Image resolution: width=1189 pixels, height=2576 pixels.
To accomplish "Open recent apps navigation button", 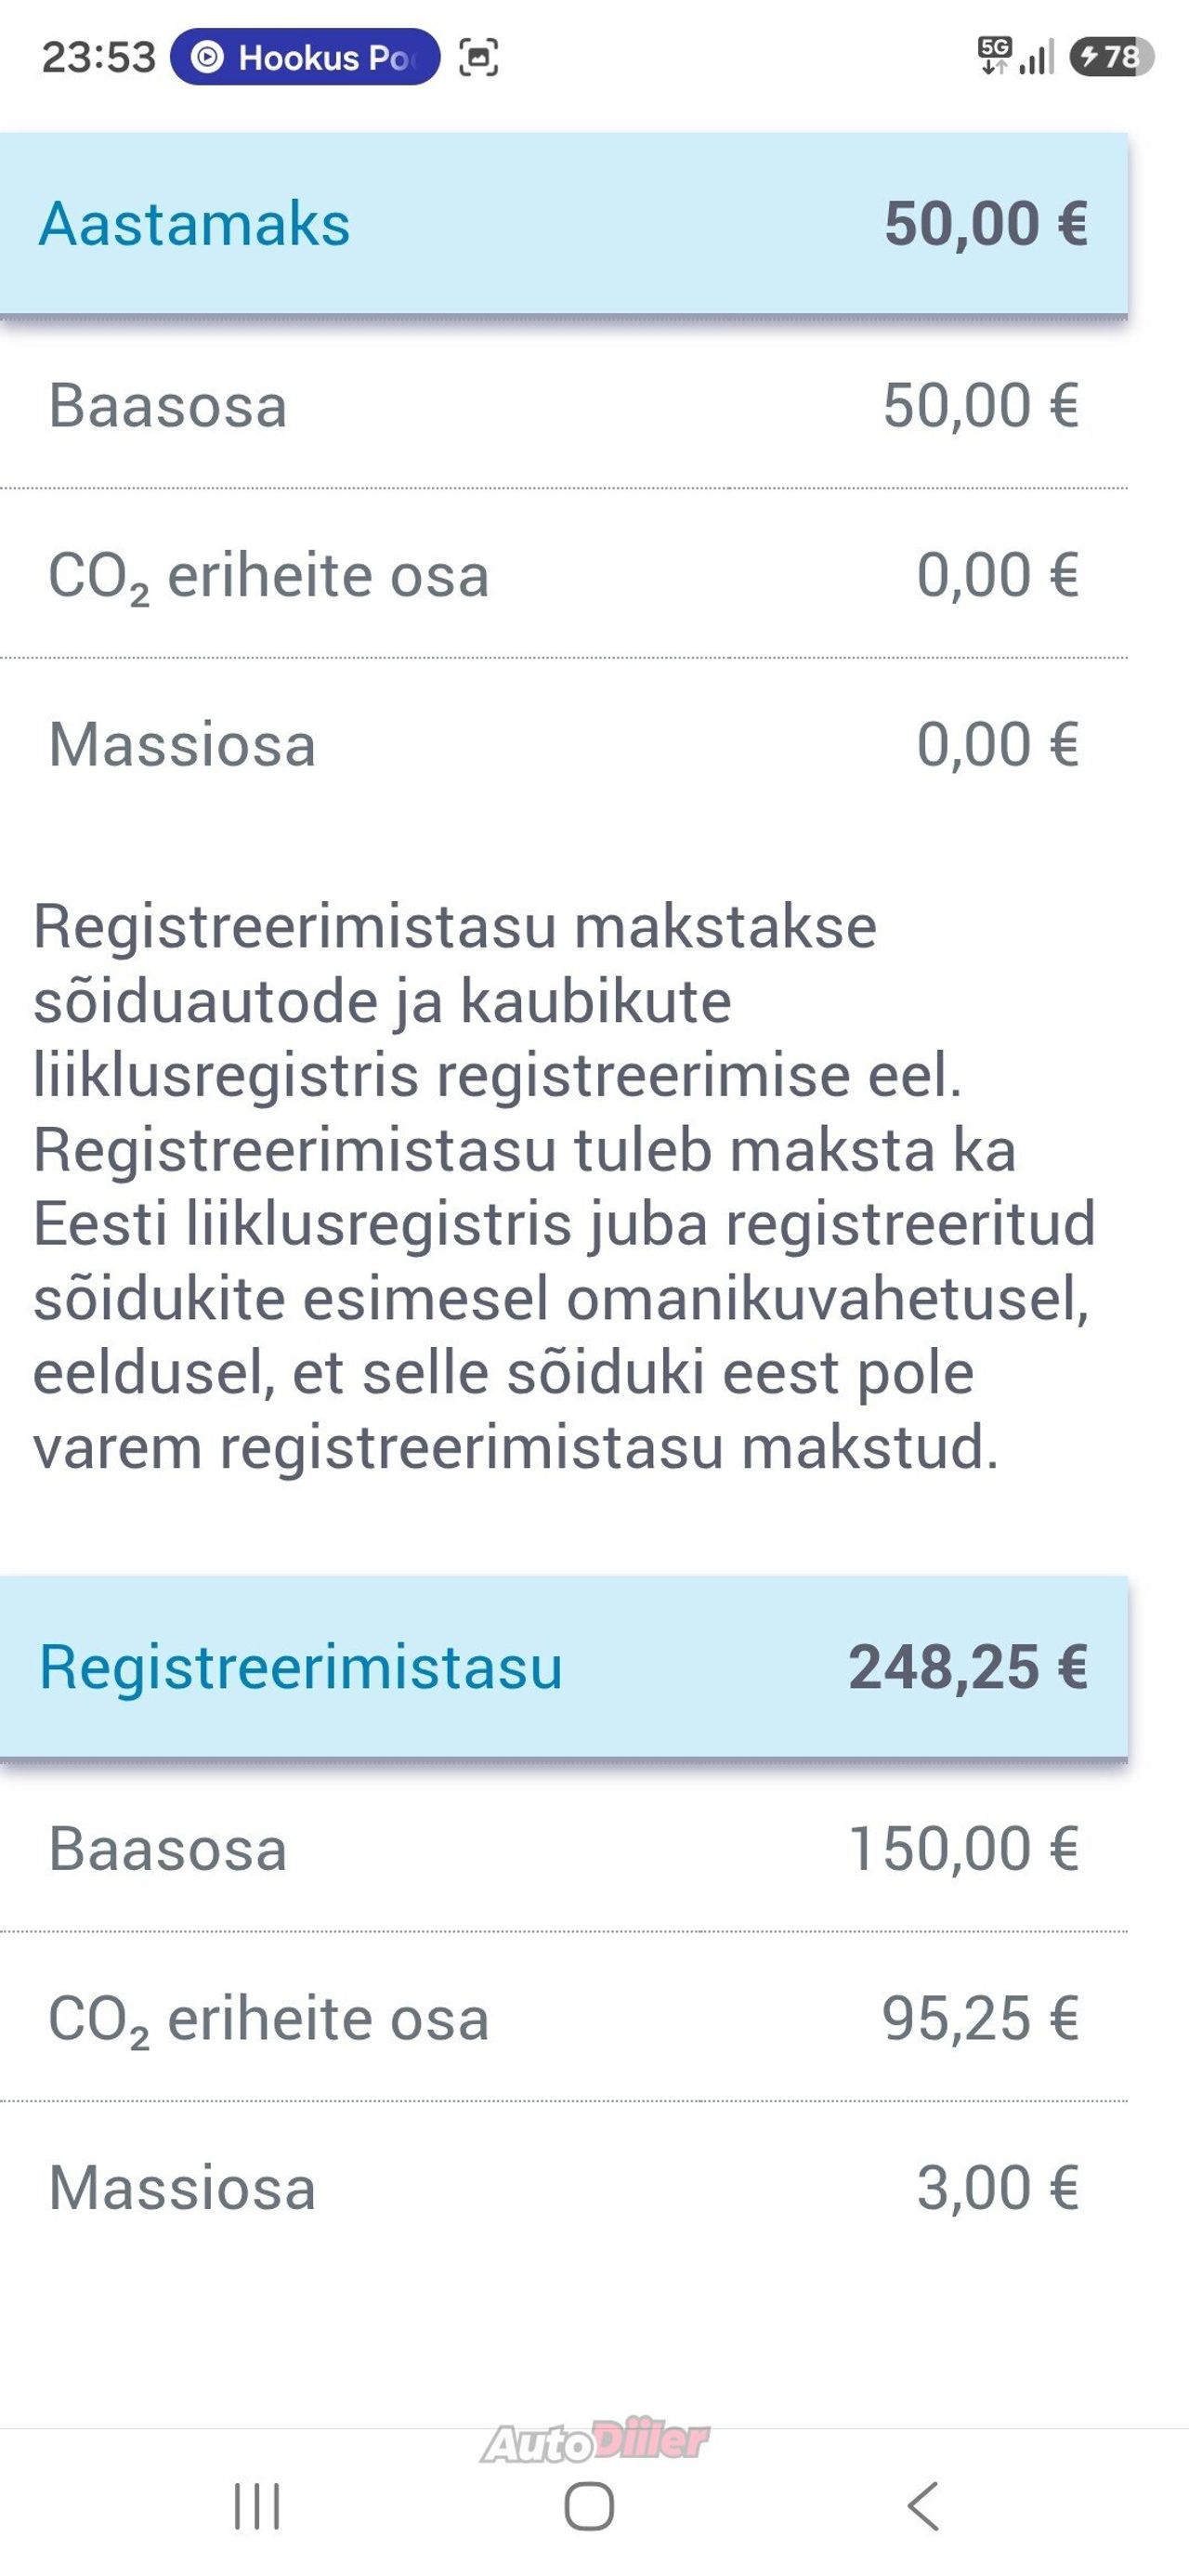I will point(257,2506).
